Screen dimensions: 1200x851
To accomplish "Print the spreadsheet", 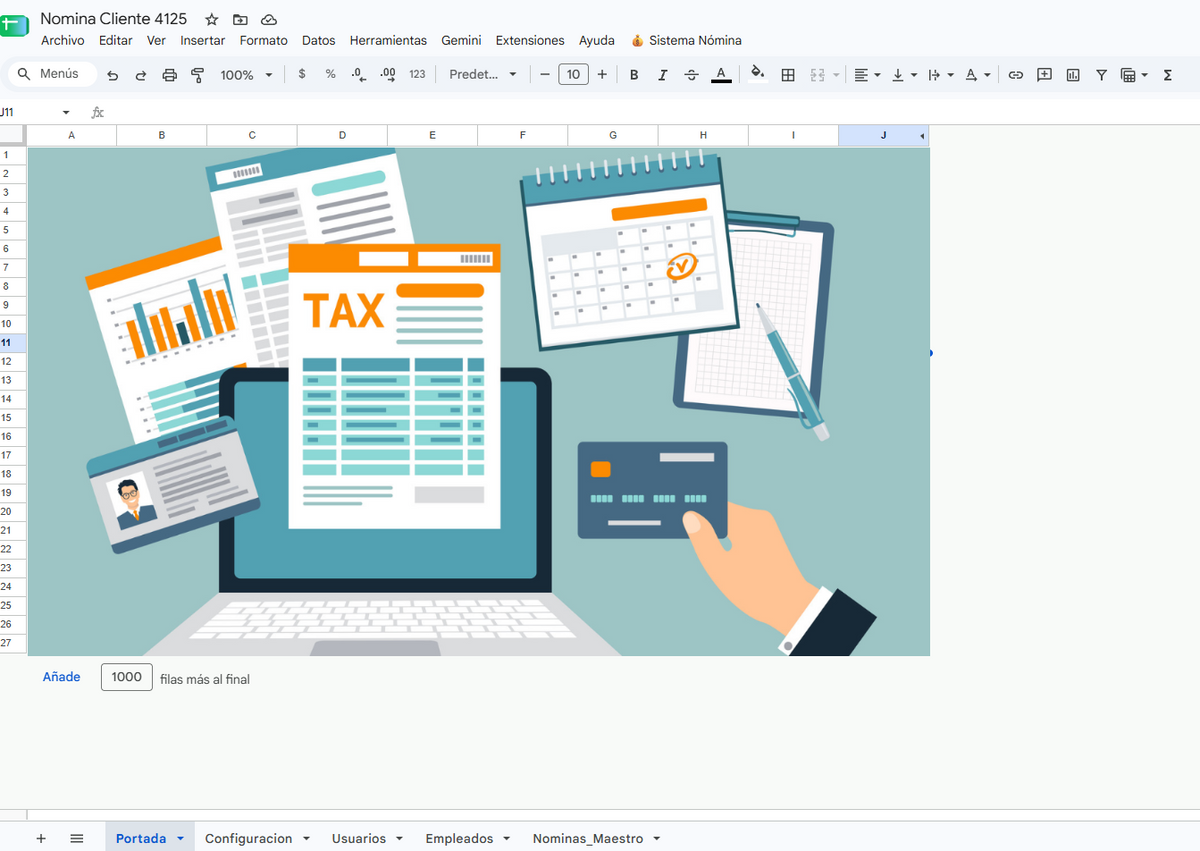I will 169,75.
